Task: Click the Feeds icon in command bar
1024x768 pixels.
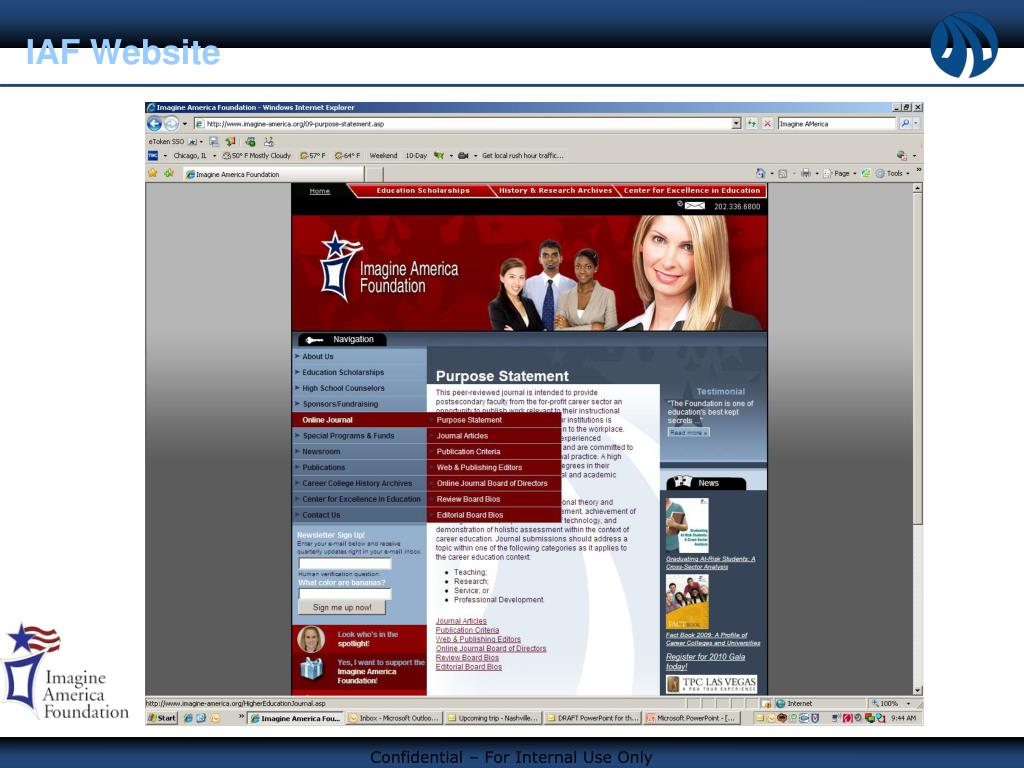Action: pos(782,173)
